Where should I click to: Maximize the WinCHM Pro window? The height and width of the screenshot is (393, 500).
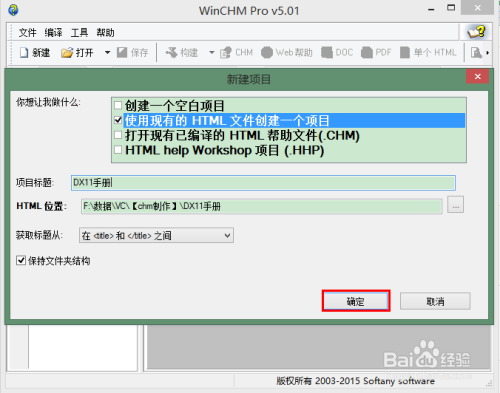coord(451,8)
